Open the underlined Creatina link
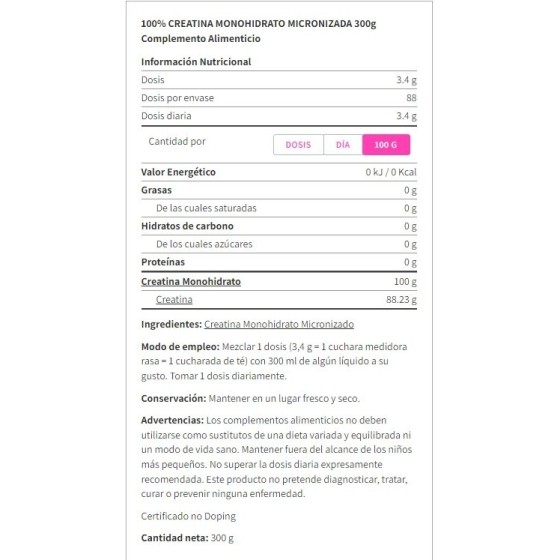560x560 pixels. pyautogui.click(x=174, y=300)
